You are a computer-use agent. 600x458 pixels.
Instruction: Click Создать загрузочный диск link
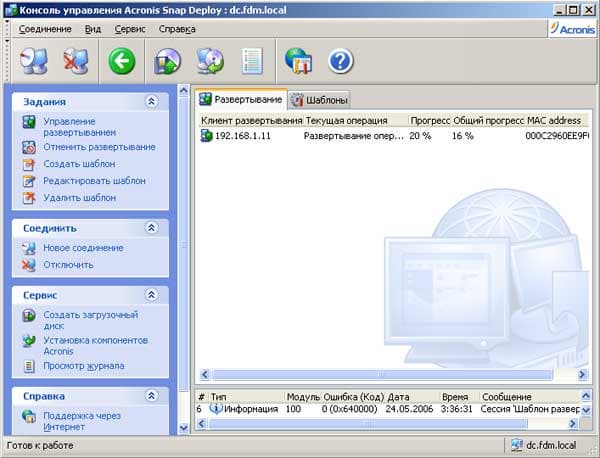tap(91, 320)
